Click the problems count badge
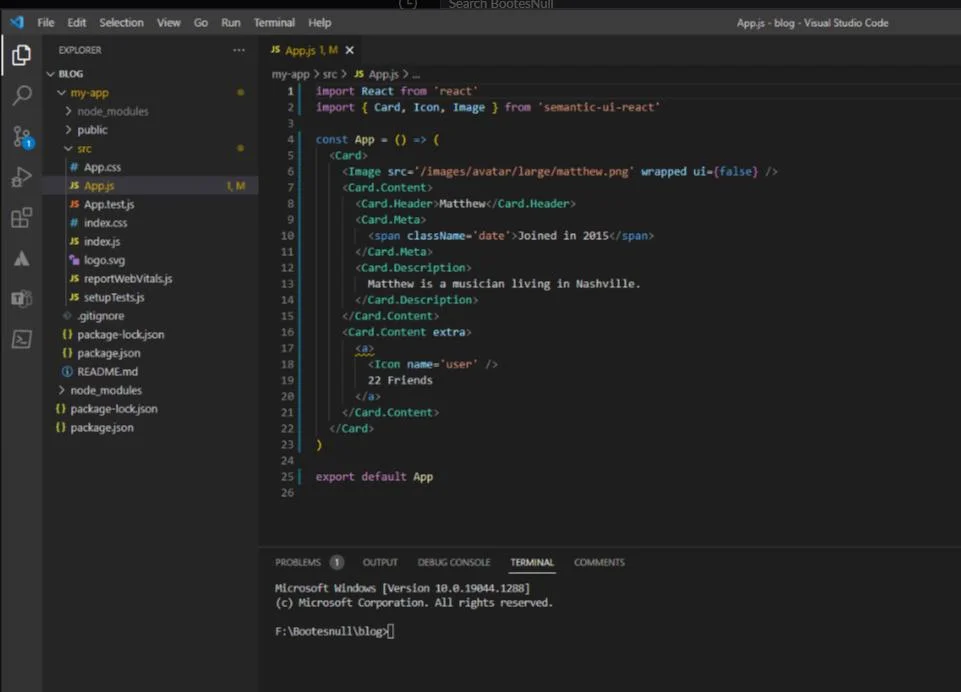The image size is (961, 692). [x=336, y=563]
